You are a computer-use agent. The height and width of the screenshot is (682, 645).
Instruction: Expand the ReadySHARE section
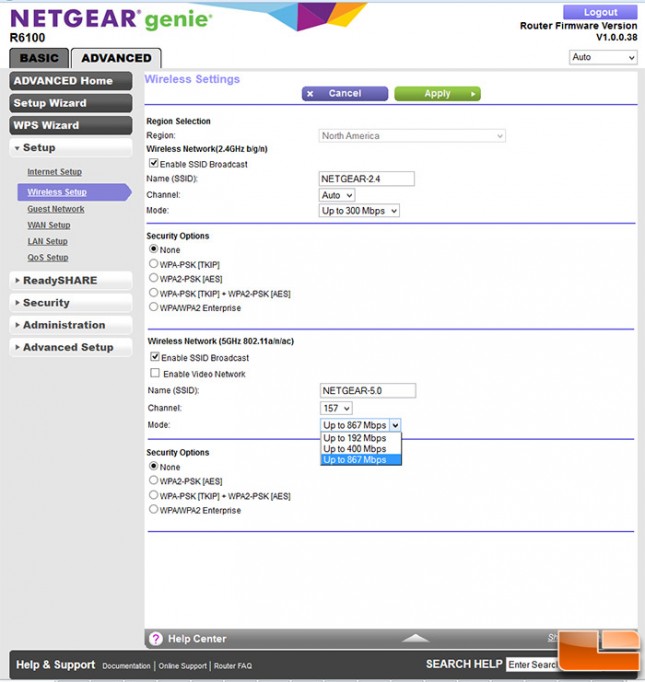70,281
